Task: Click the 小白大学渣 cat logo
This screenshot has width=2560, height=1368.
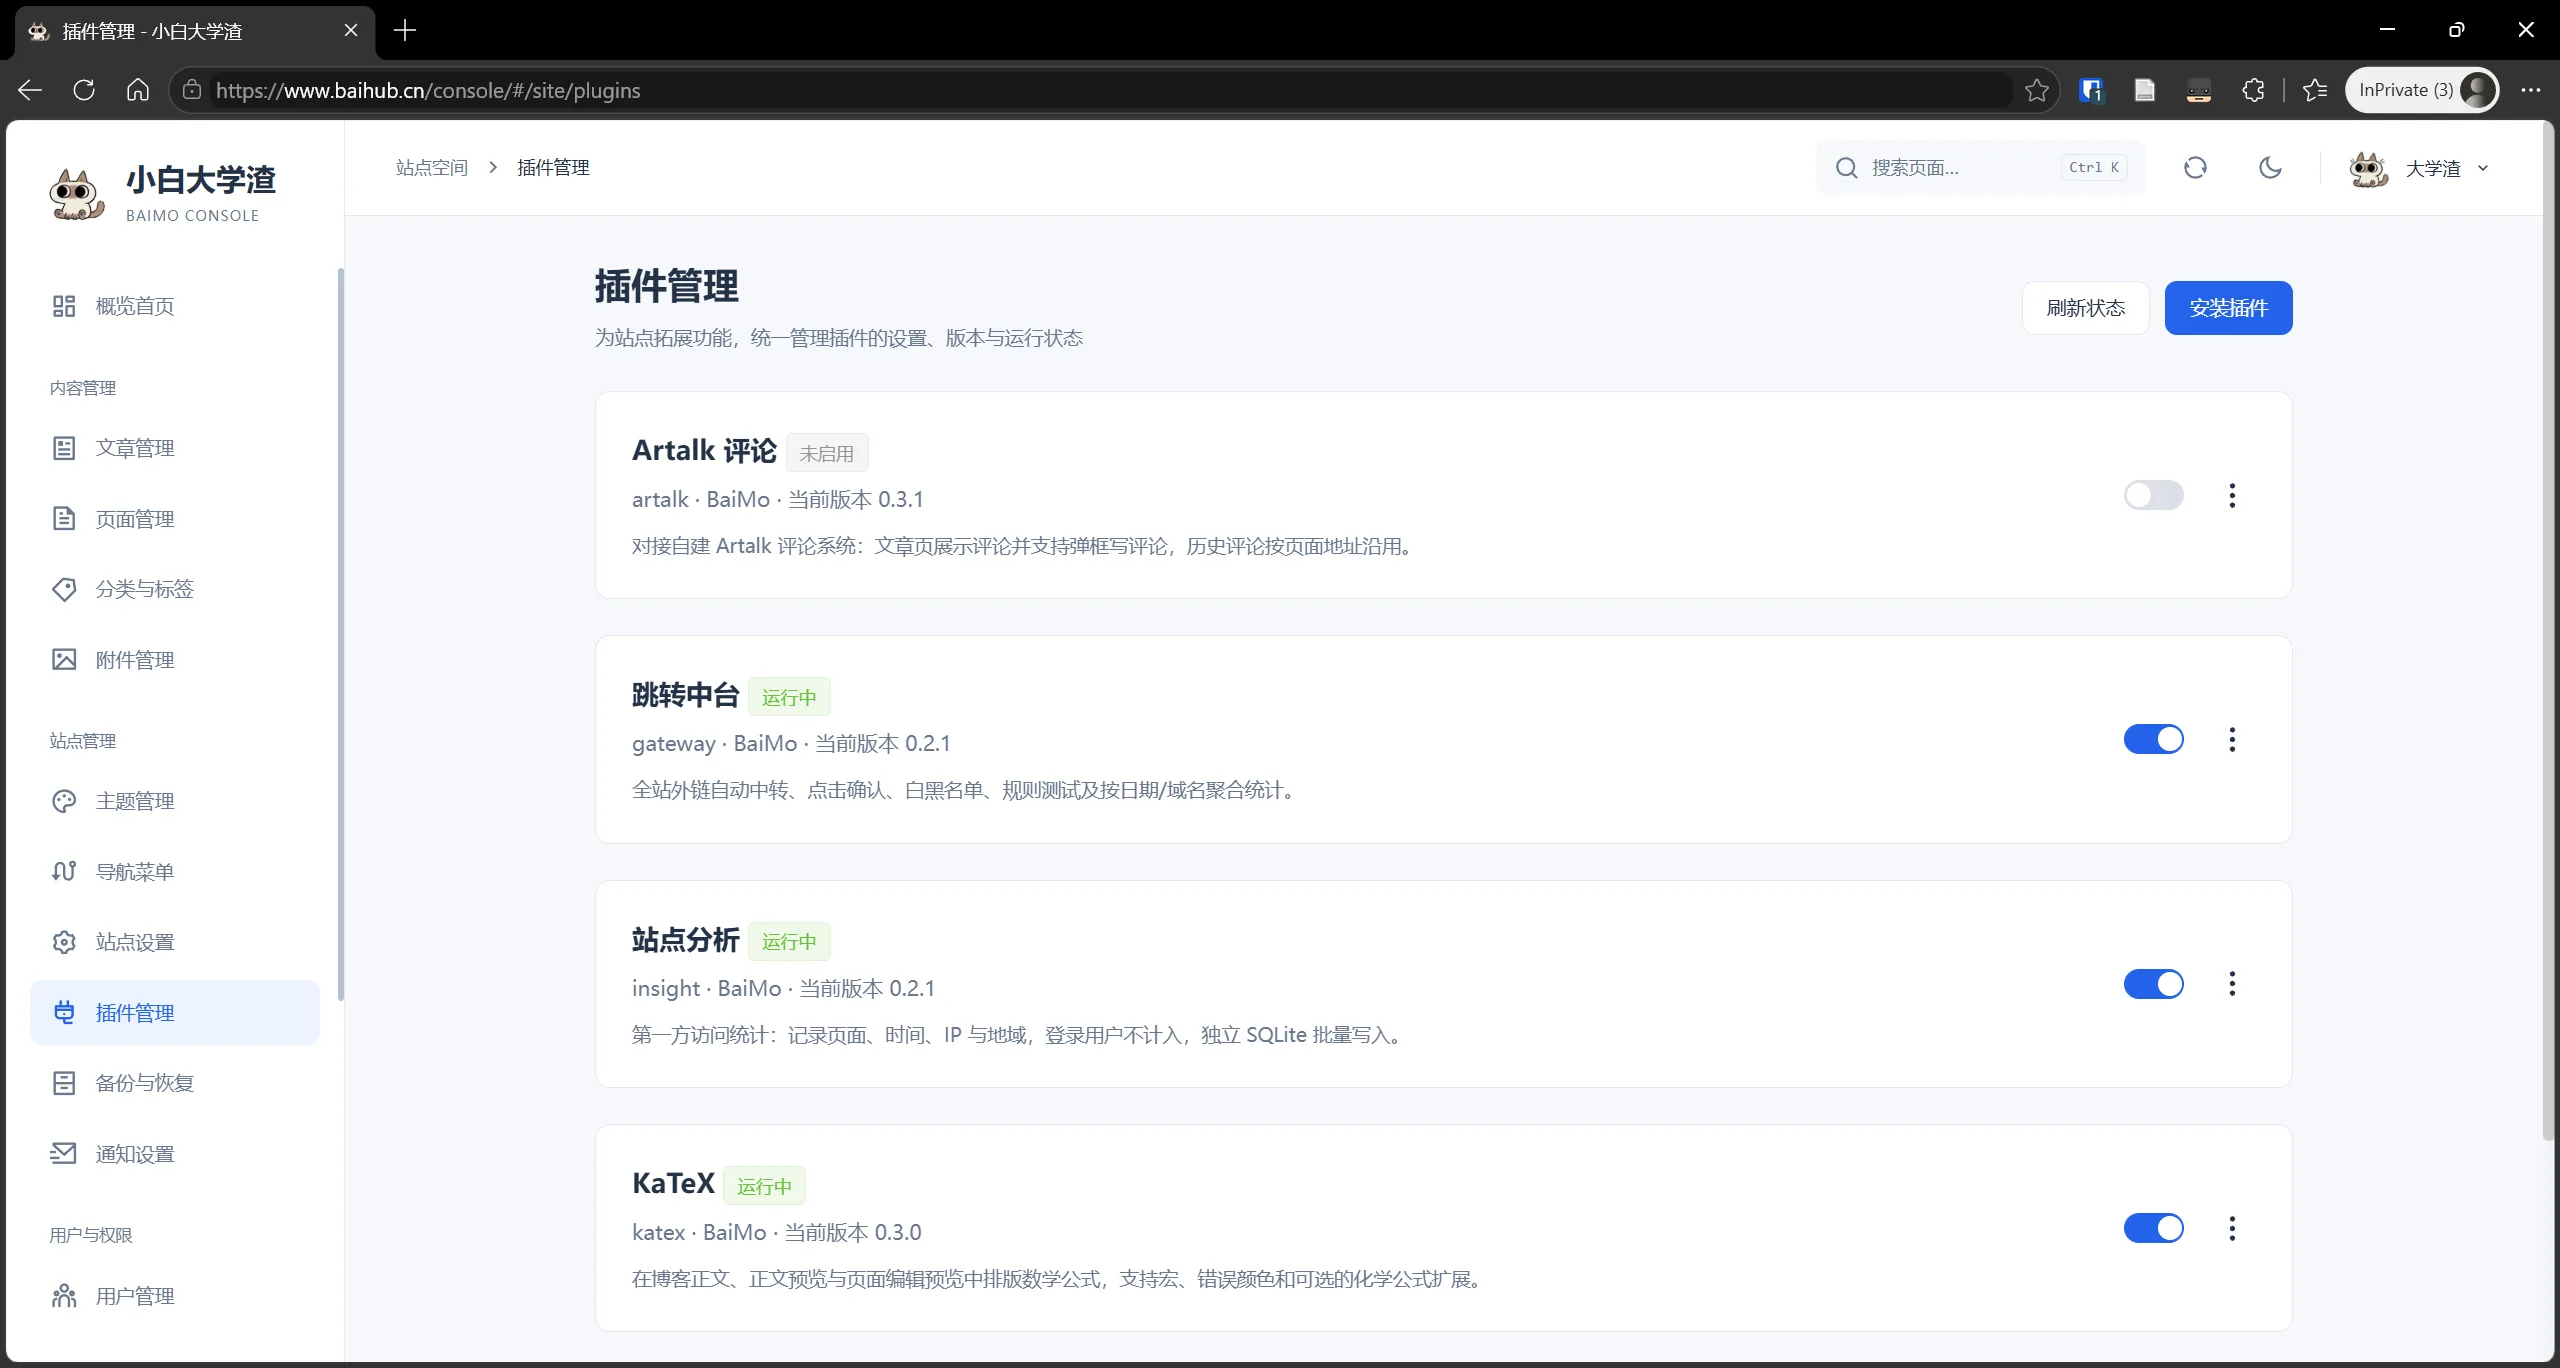Action: pyautogui.click(x=76, y=194)
